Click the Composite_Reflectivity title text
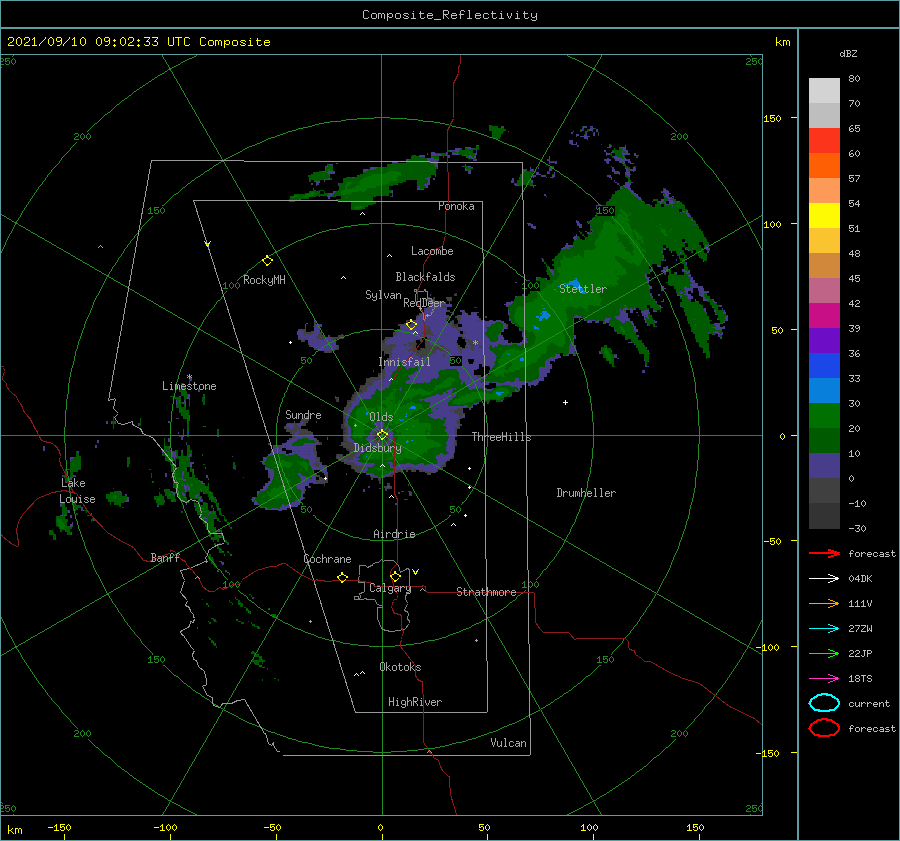The image size is (900, 841). click(450, 15)
